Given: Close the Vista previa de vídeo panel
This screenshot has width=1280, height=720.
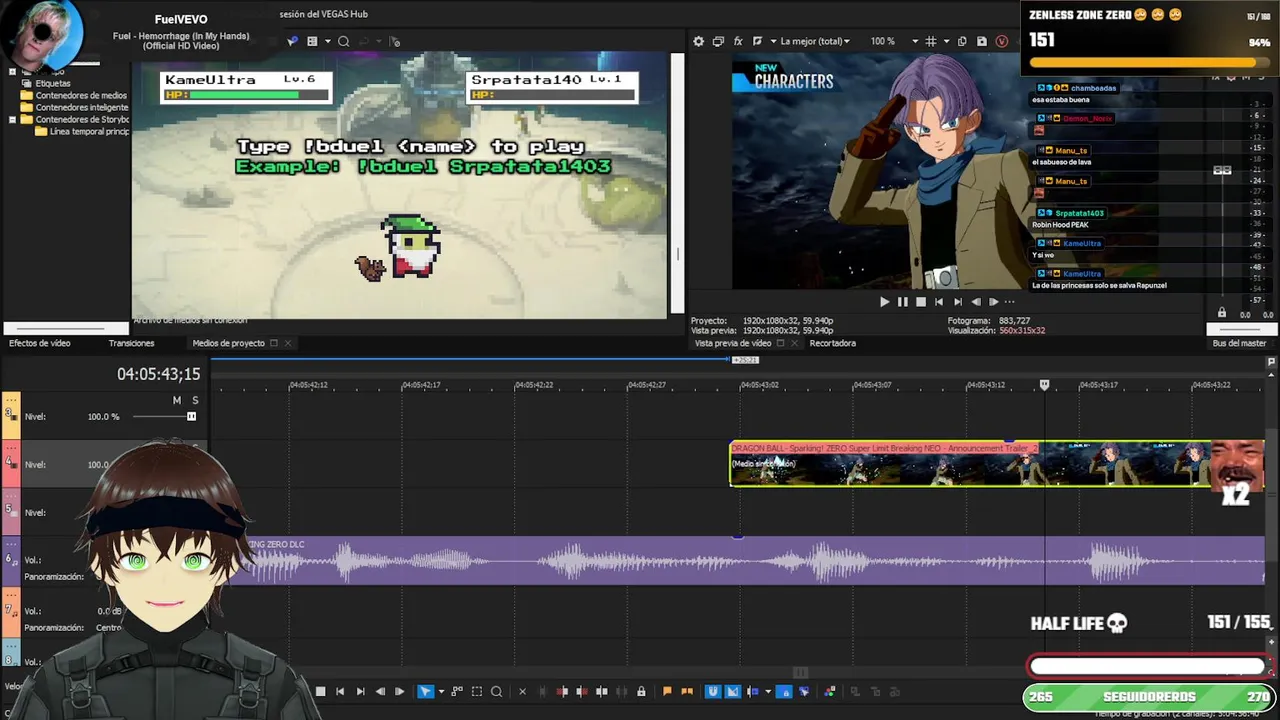Looking at the screenshot, I should [x=795, y=343].
